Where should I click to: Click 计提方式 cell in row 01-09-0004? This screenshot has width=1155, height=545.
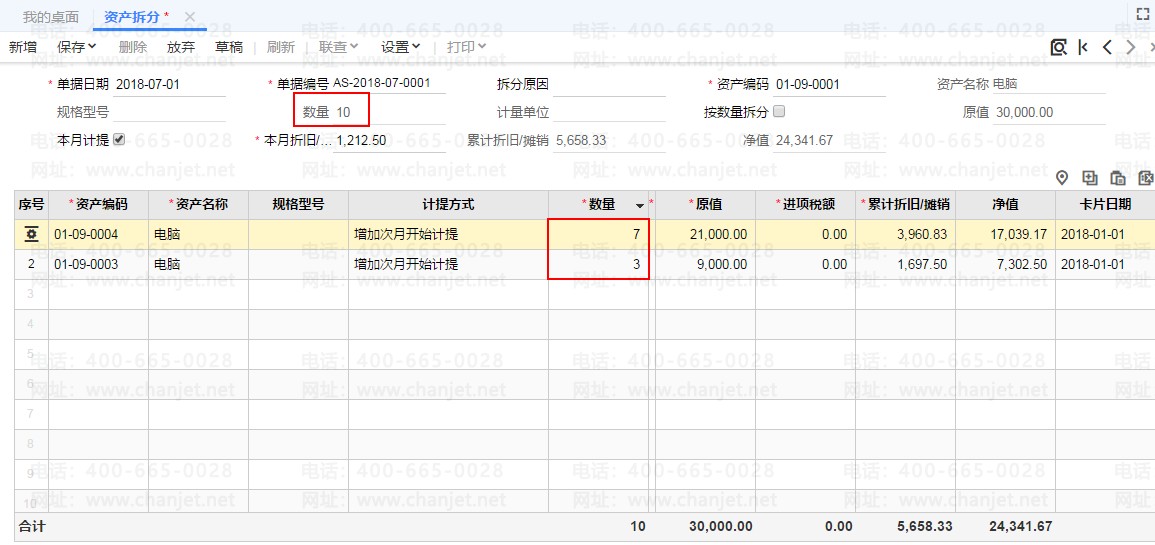tap(449, 234)
